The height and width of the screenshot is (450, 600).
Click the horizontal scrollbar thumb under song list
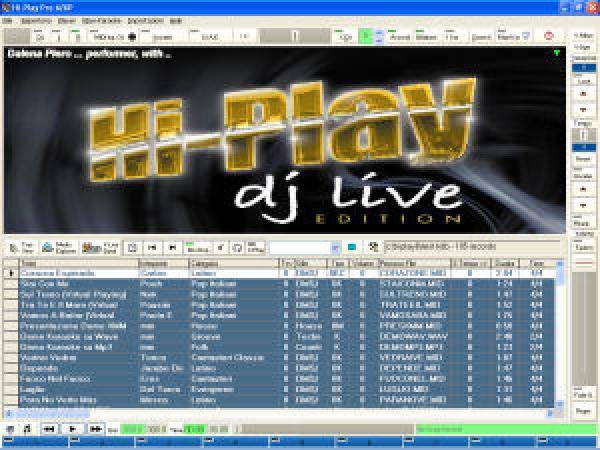[52, 413]
